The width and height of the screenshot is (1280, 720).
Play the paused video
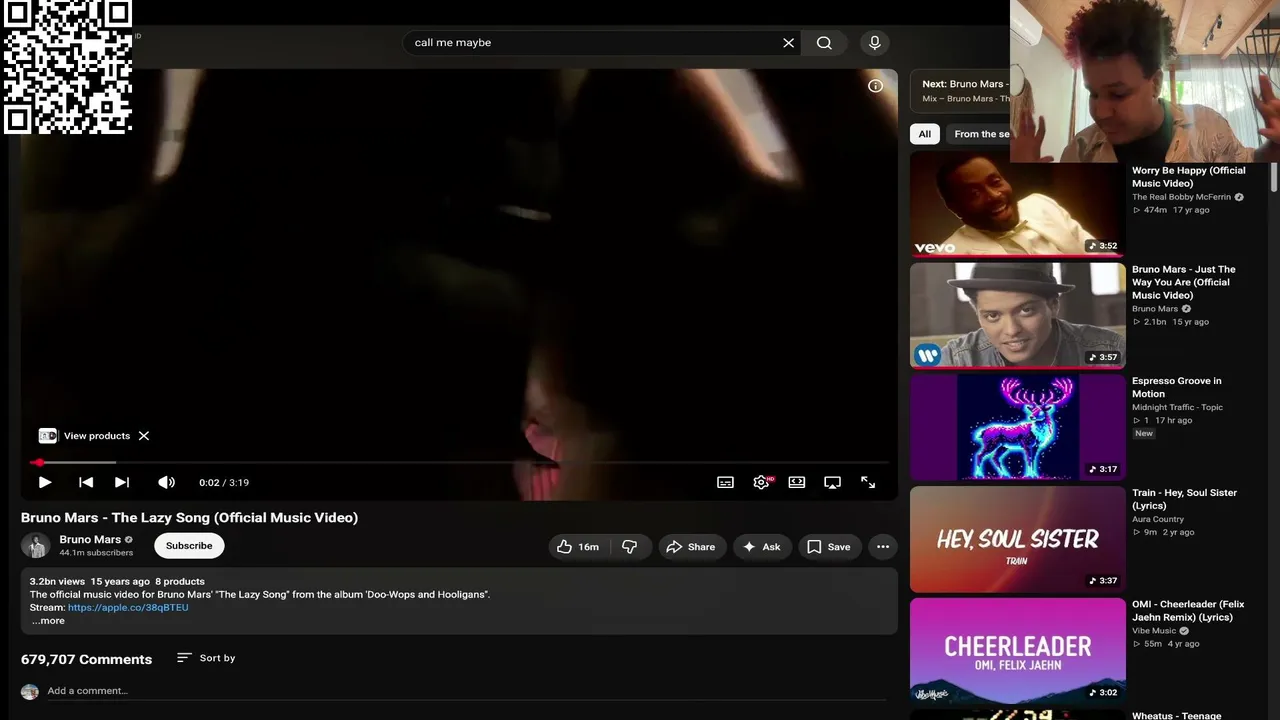[x=45, y=482]
